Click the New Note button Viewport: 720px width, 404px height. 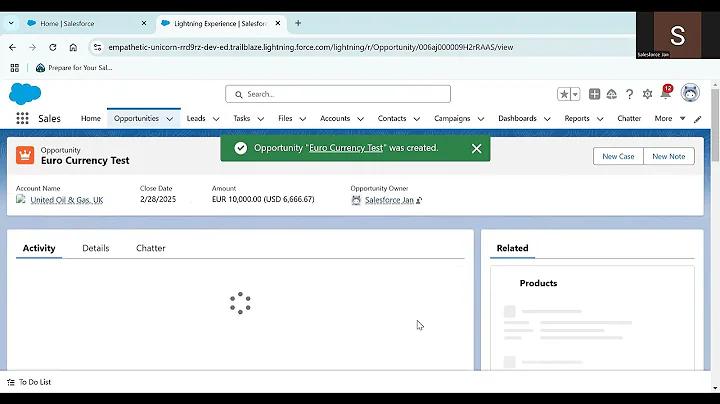pos(669,157)
